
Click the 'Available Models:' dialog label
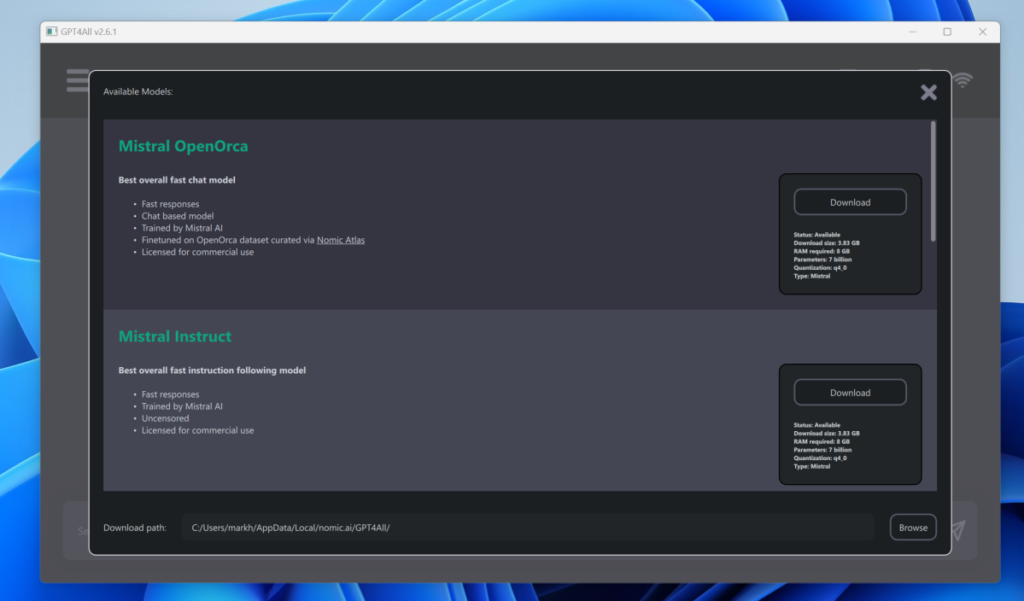click(x=138, y=92)
